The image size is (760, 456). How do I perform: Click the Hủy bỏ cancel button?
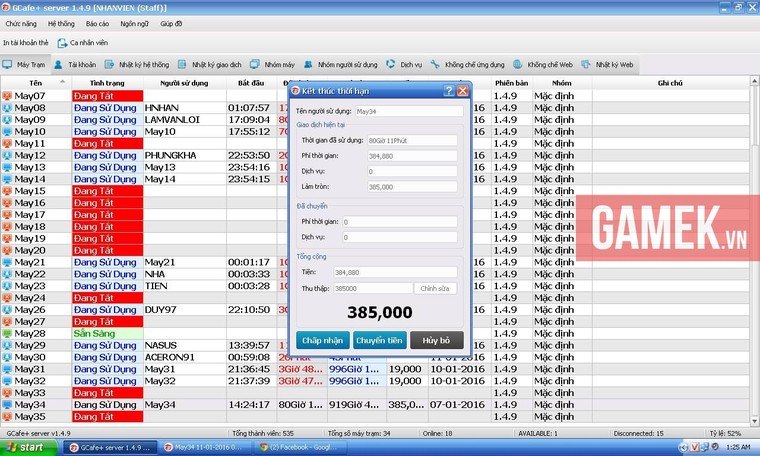point(436,340)
